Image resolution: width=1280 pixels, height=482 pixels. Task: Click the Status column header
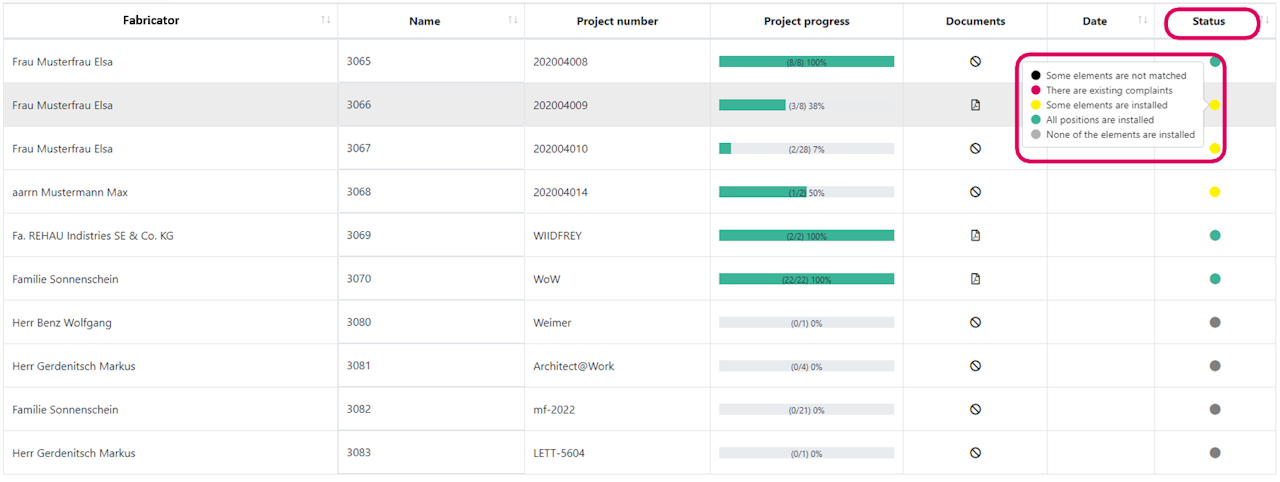[1208, 21]
